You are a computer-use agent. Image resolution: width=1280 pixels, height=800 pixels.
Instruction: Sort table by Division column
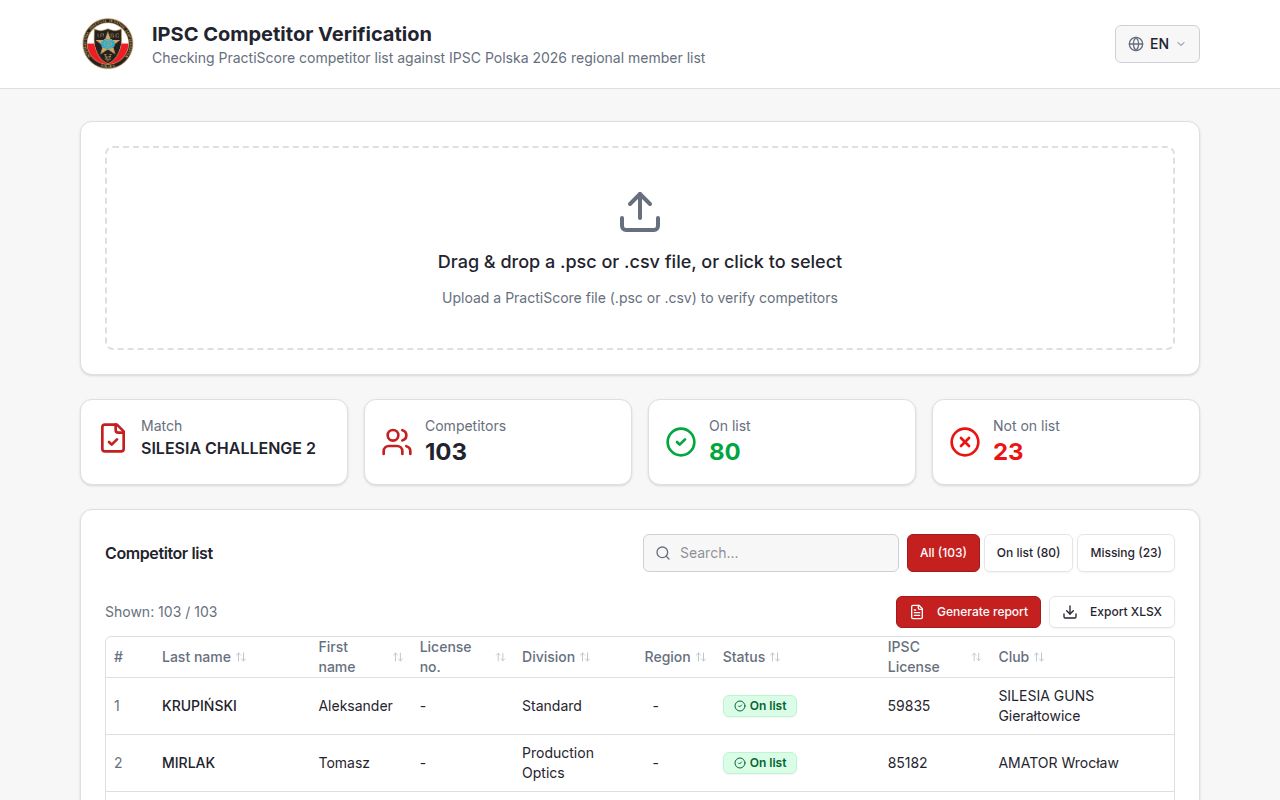(x=556, y=657)
